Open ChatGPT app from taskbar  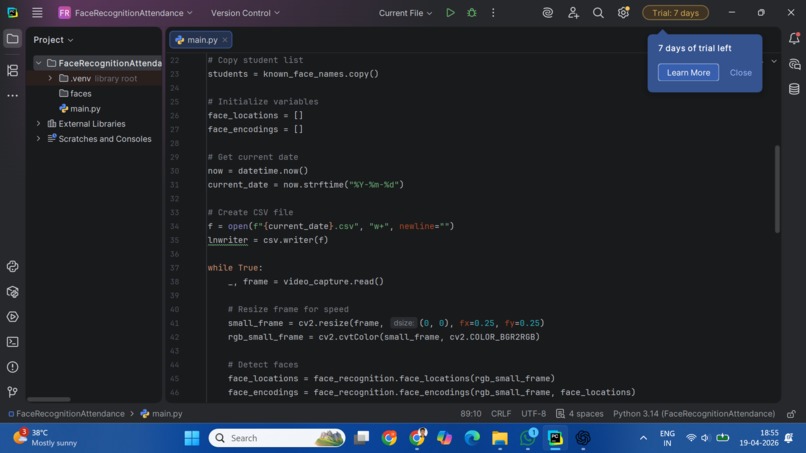tap(582, 438)
